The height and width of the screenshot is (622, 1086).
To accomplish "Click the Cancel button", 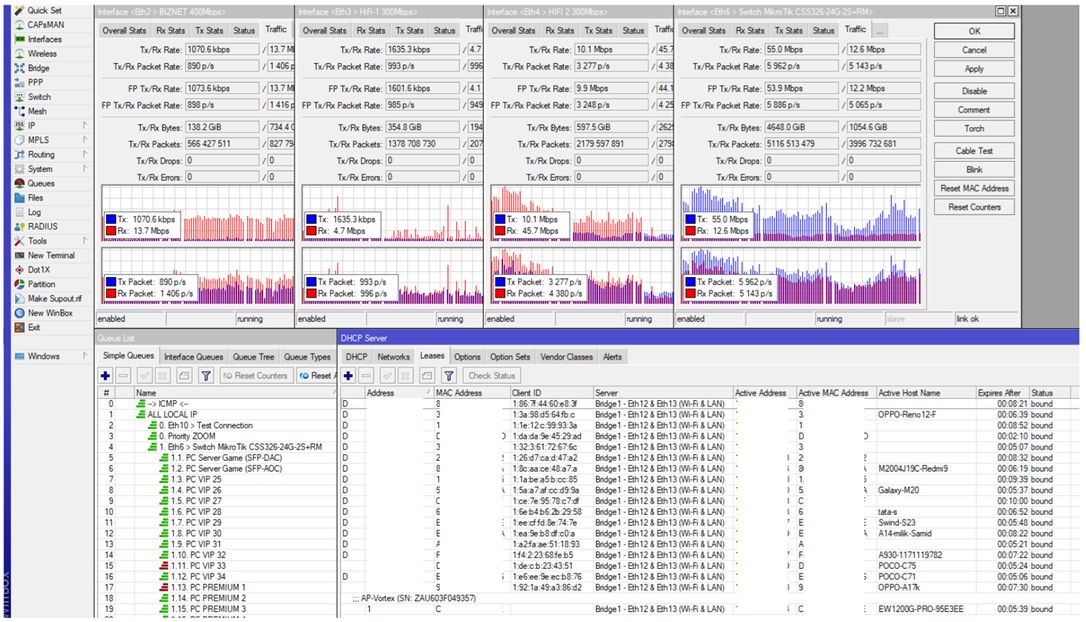I will click(974, 50).
